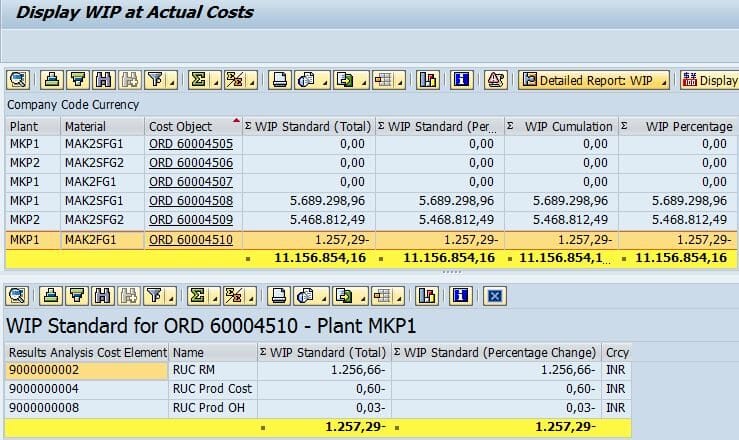Sort ascending using the upper toolbar icon
This screenshot has height=440, width=739.
(x=52, y=80)
